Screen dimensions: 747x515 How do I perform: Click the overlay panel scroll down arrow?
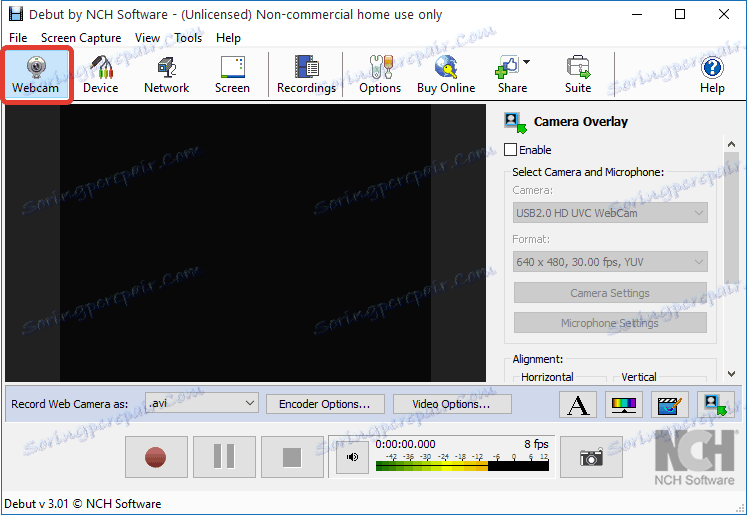pyautogui.click(x=731, y=374)
